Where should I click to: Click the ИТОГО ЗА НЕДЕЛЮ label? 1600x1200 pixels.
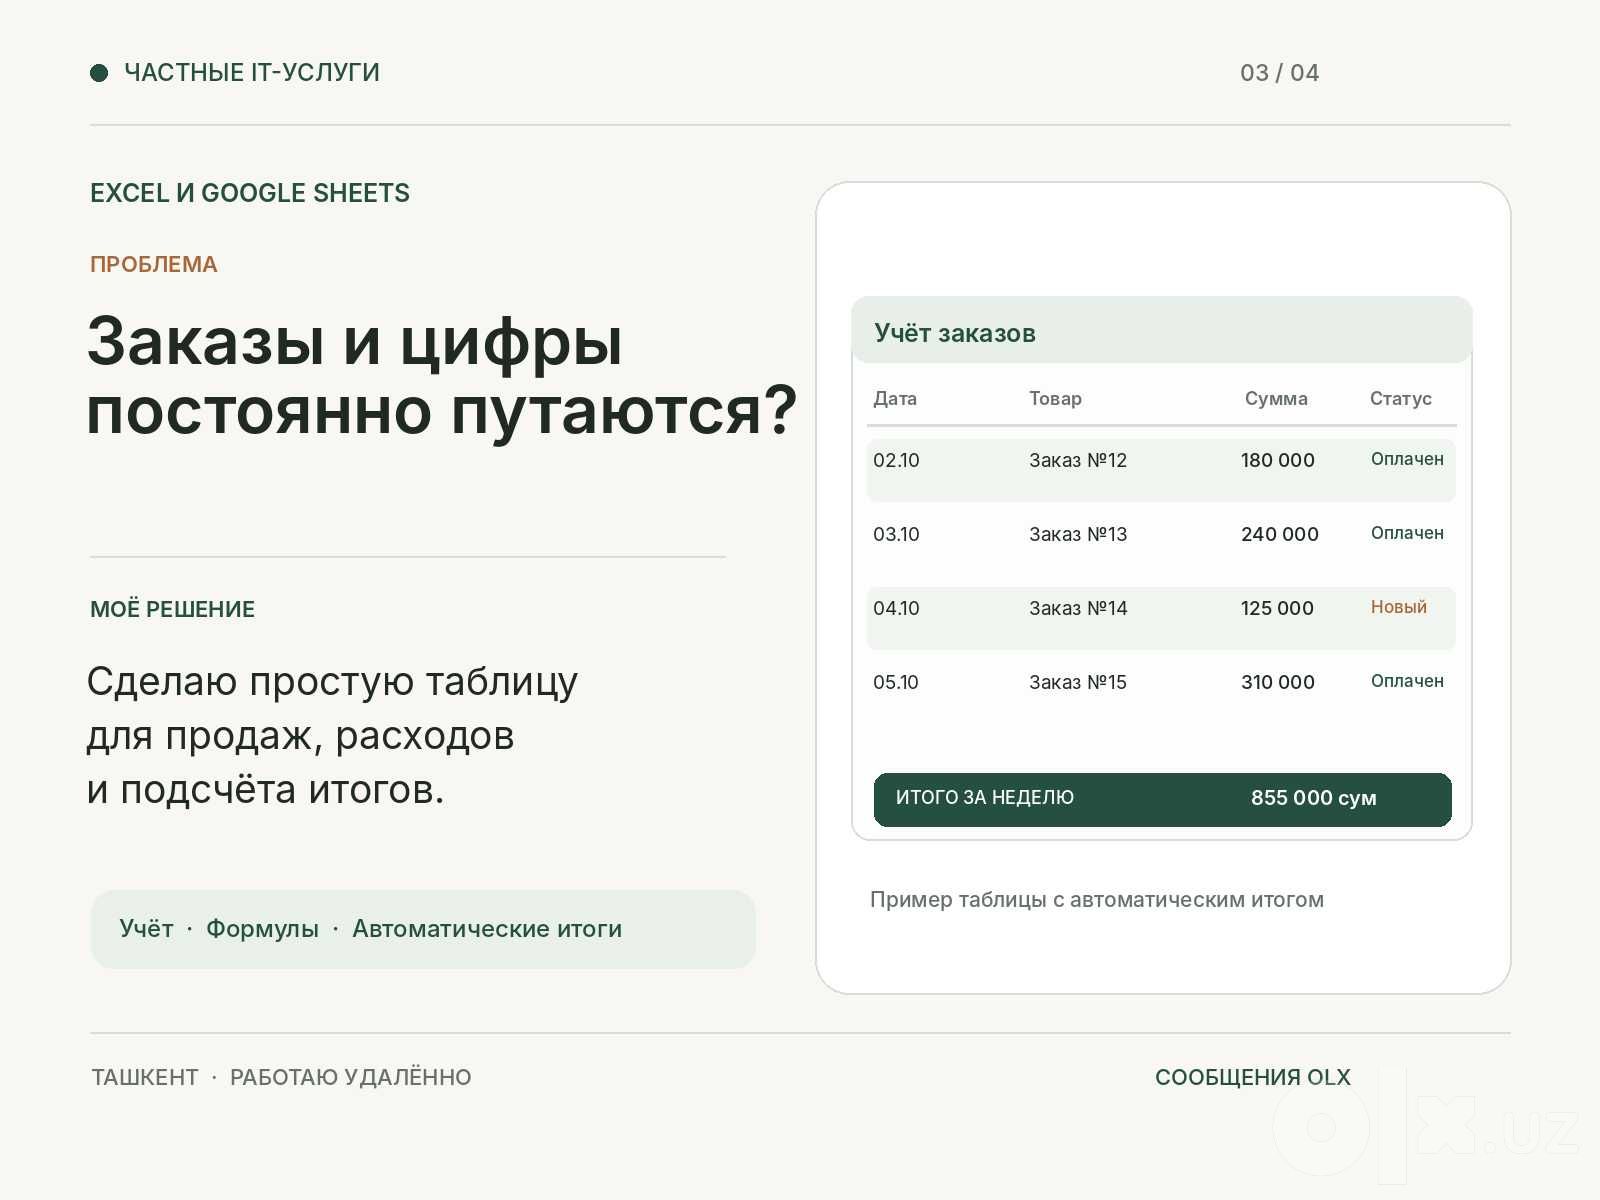point(985,798)
